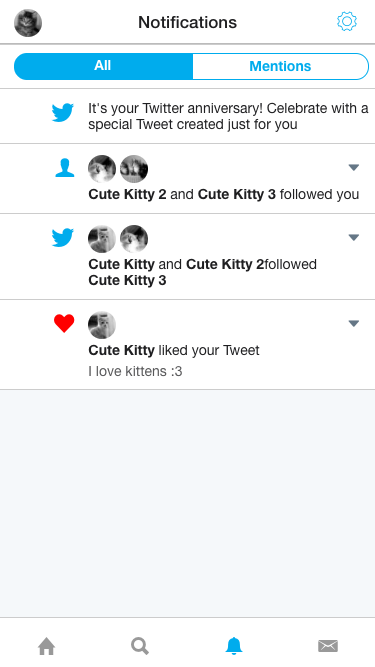Open search with magnifying glass icon
Image resolution: width=375 pixels, height=667 pixels.
[x=140, y=646]
